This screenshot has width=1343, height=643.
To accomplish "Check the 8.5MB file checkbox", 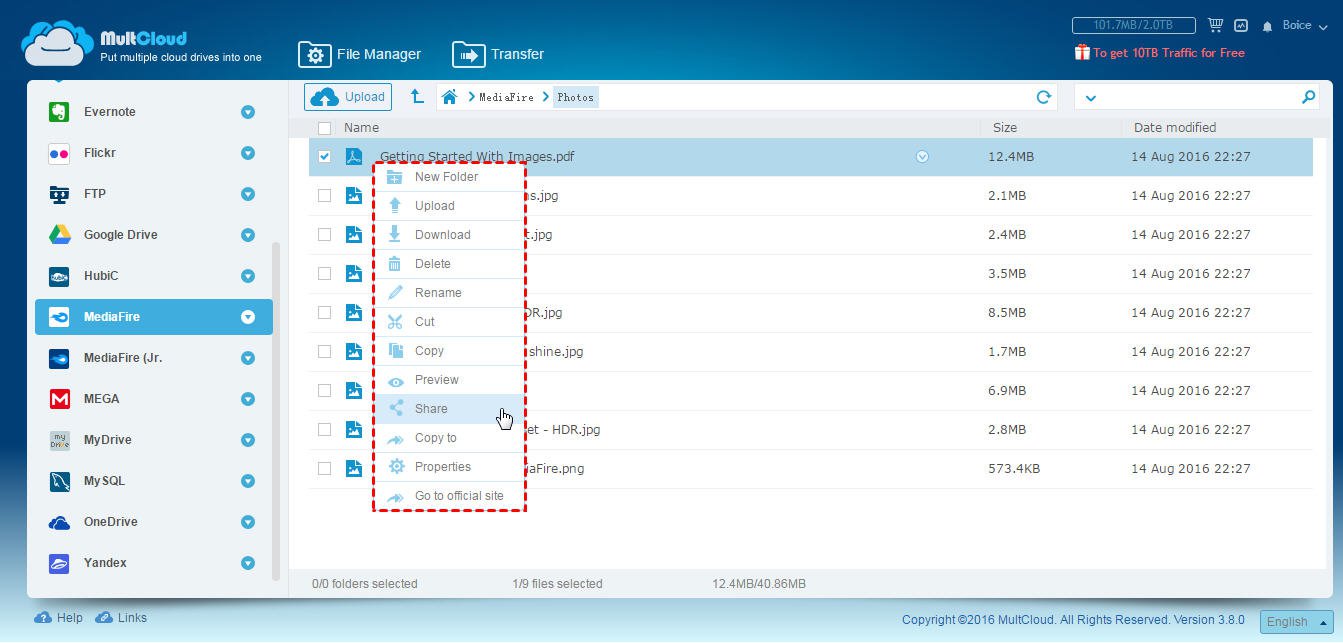I will click(x=324, y=312).
